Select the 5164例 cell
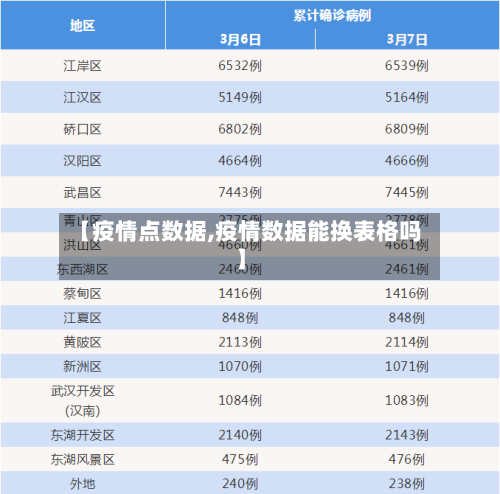The height and width of the screenshot is (494, 500). click(x=407, y=97)
